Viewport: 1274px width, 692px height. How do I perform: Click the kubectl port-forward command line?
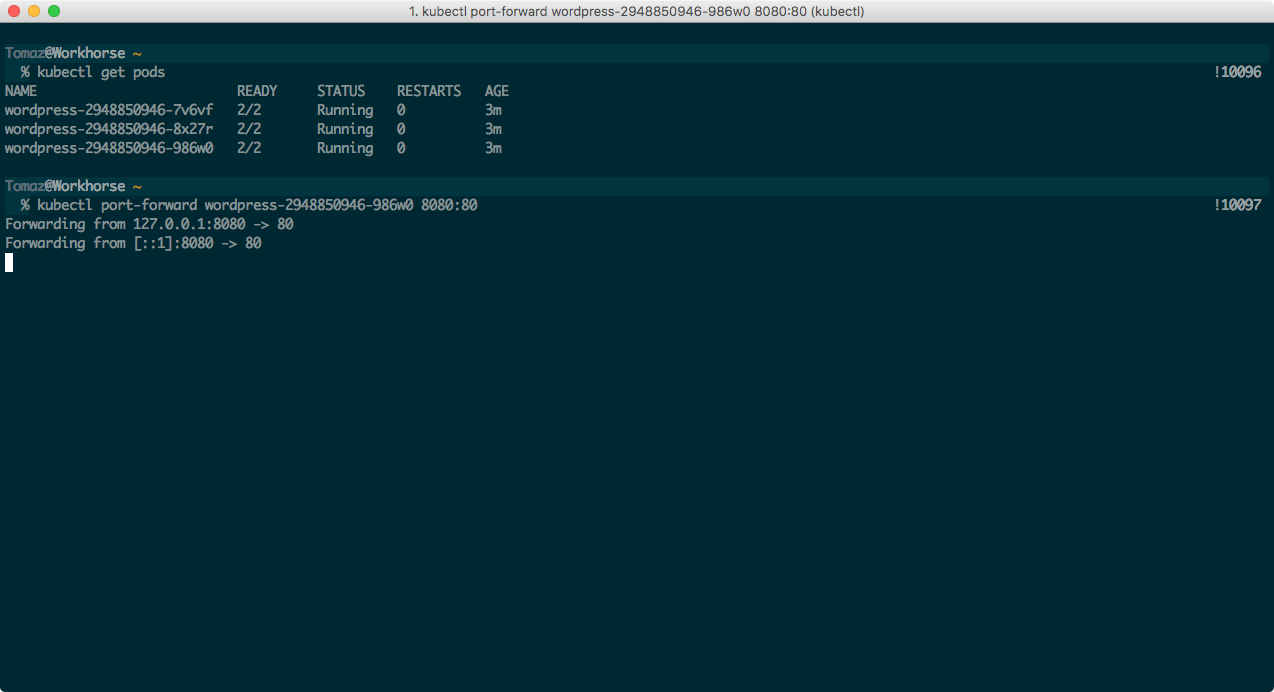(x=257, y=205)
